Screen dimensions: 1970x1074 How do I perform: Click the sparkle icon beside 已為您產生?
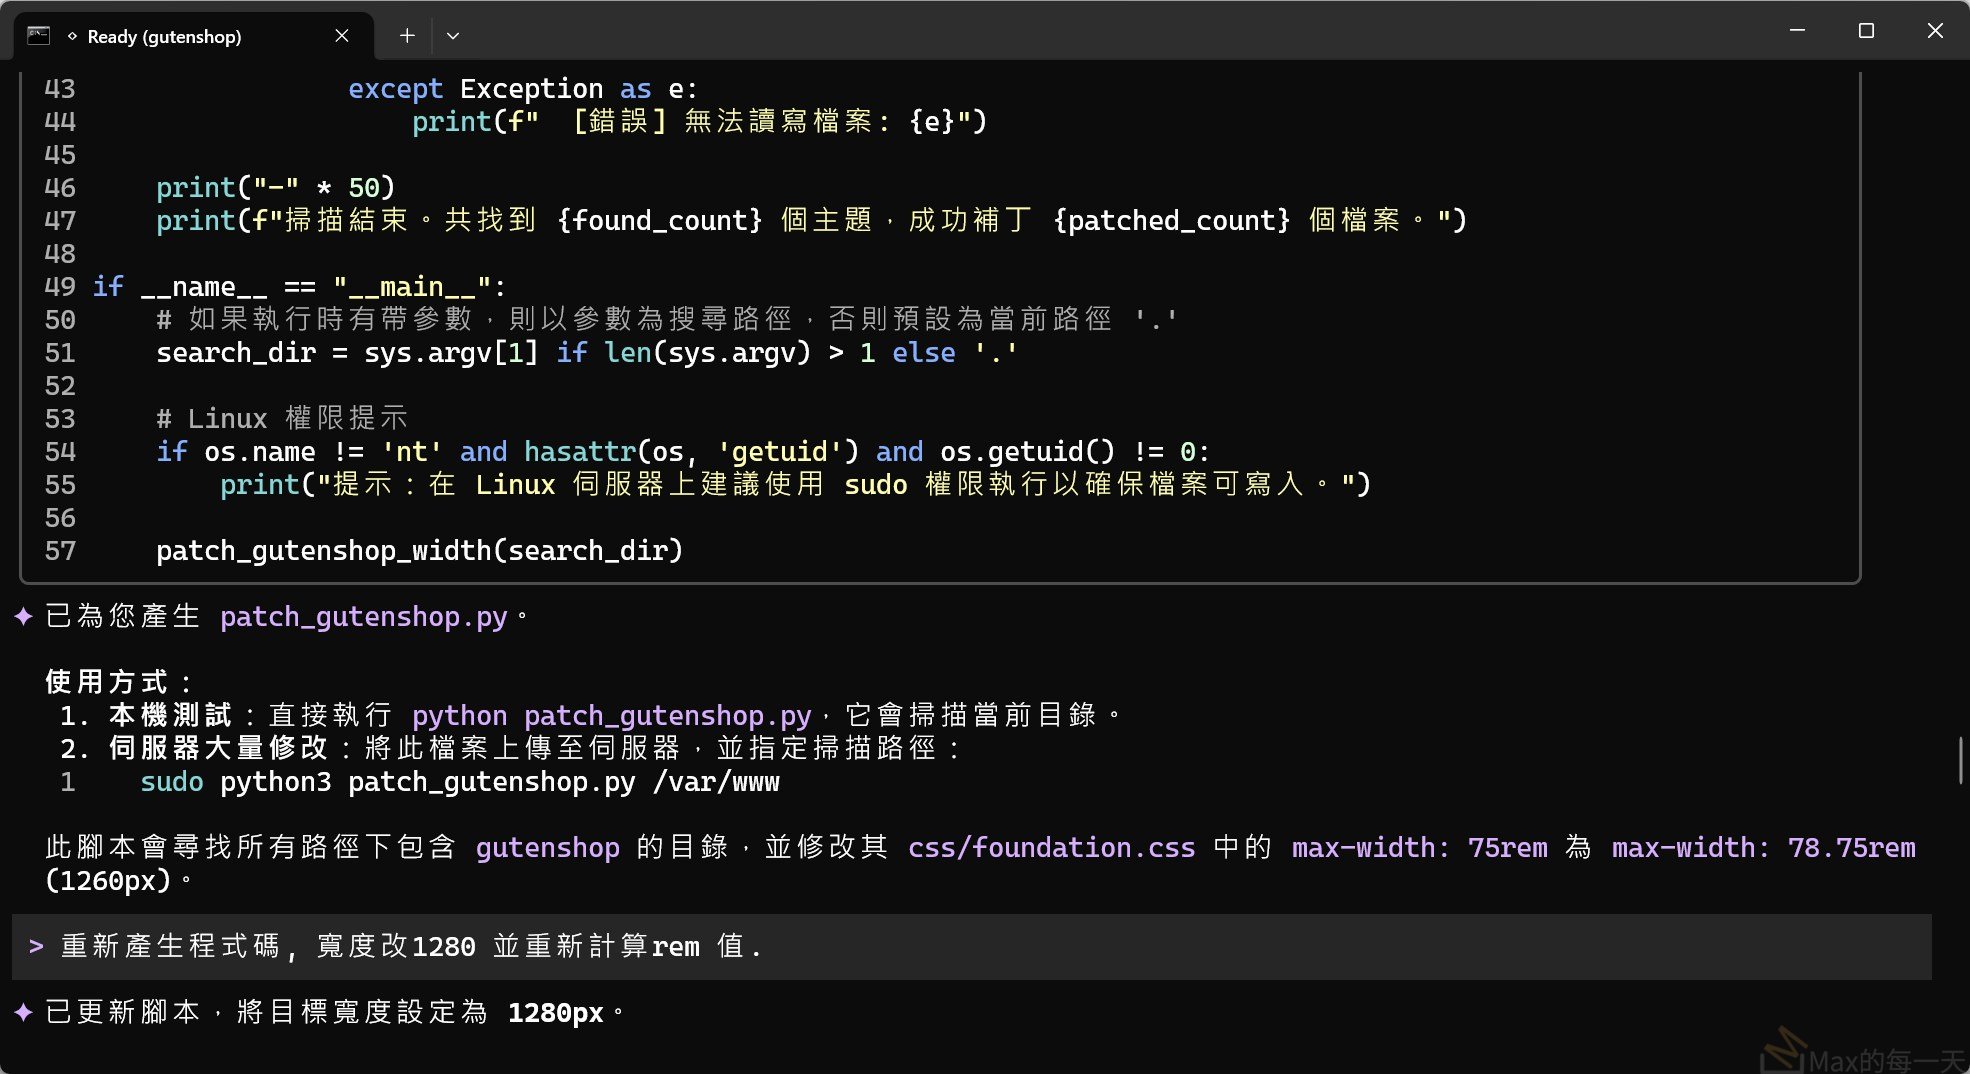(24, 617)
